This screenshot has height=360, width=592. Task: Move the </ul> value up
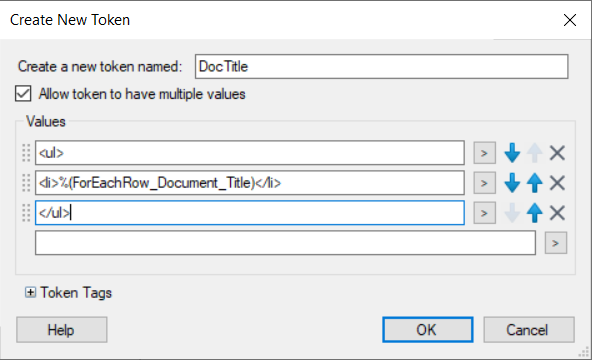pos(535,213)
